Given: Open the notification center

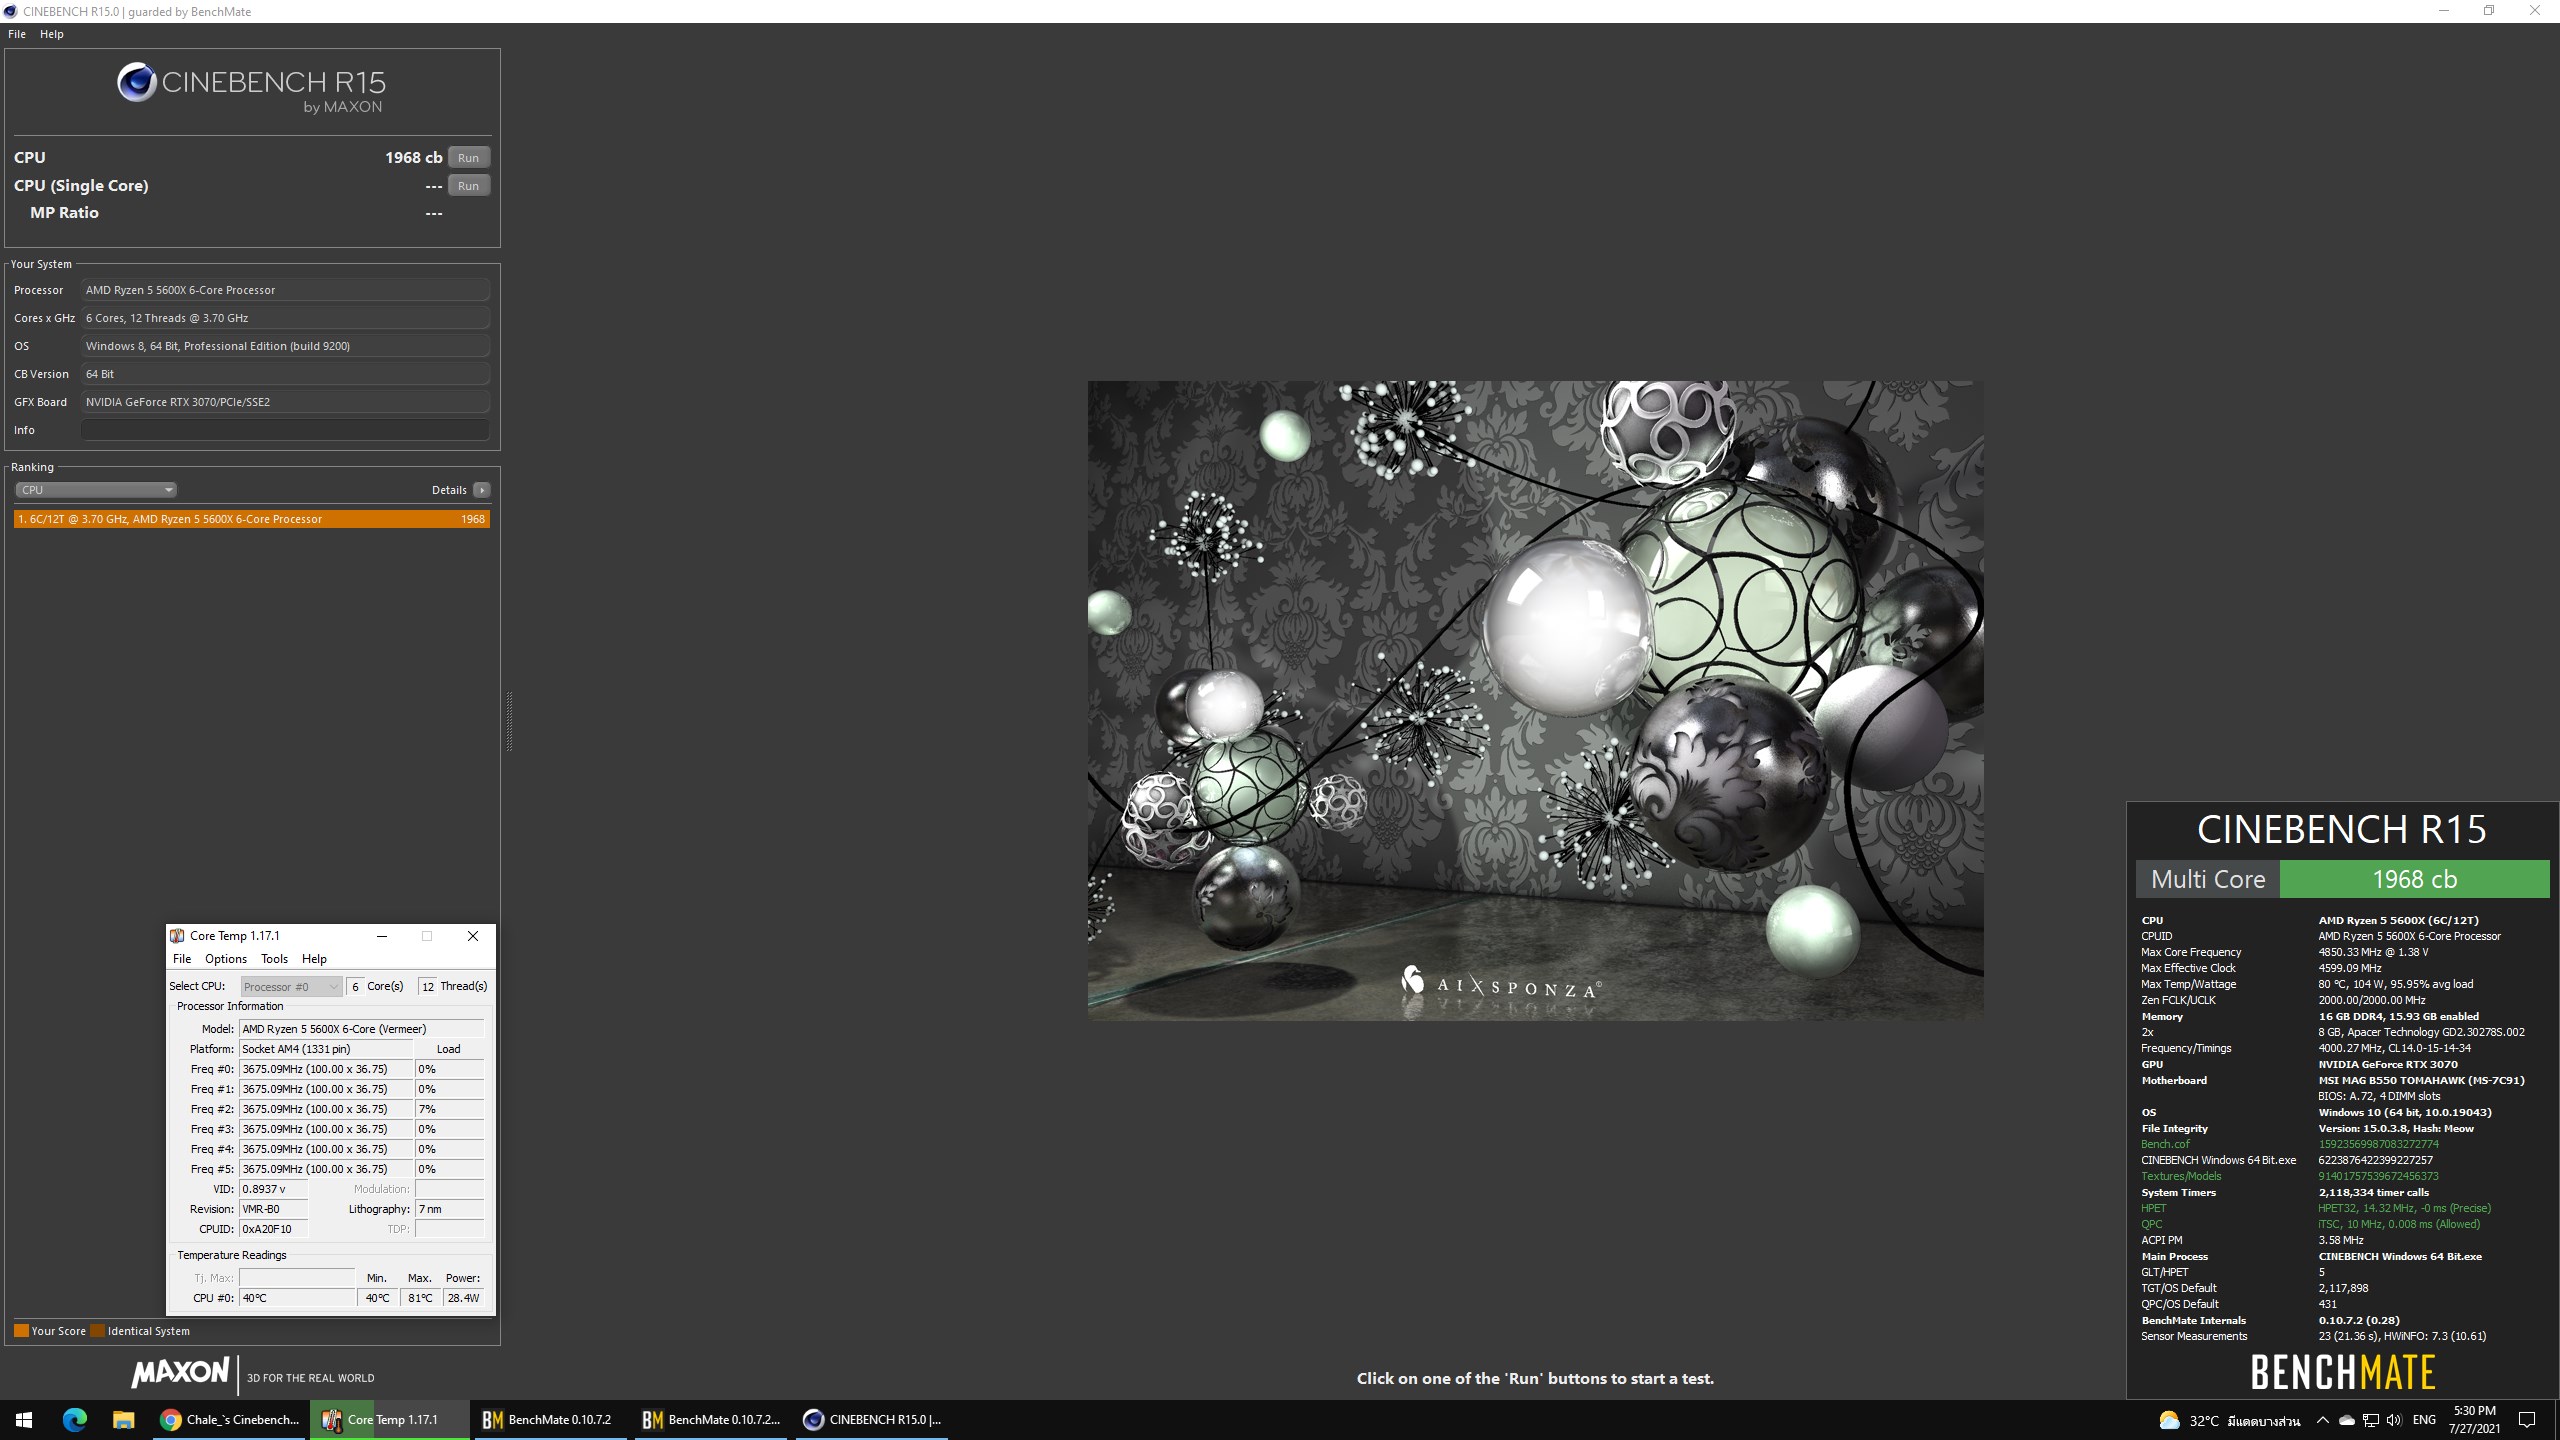Looking at the screenshot, I should coord(2527,1420).
